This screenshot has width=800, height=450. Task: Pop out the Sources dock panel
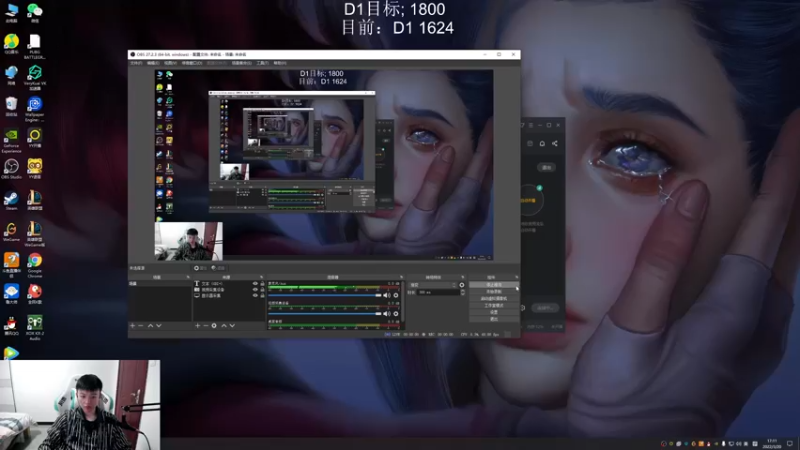[262, 277]
